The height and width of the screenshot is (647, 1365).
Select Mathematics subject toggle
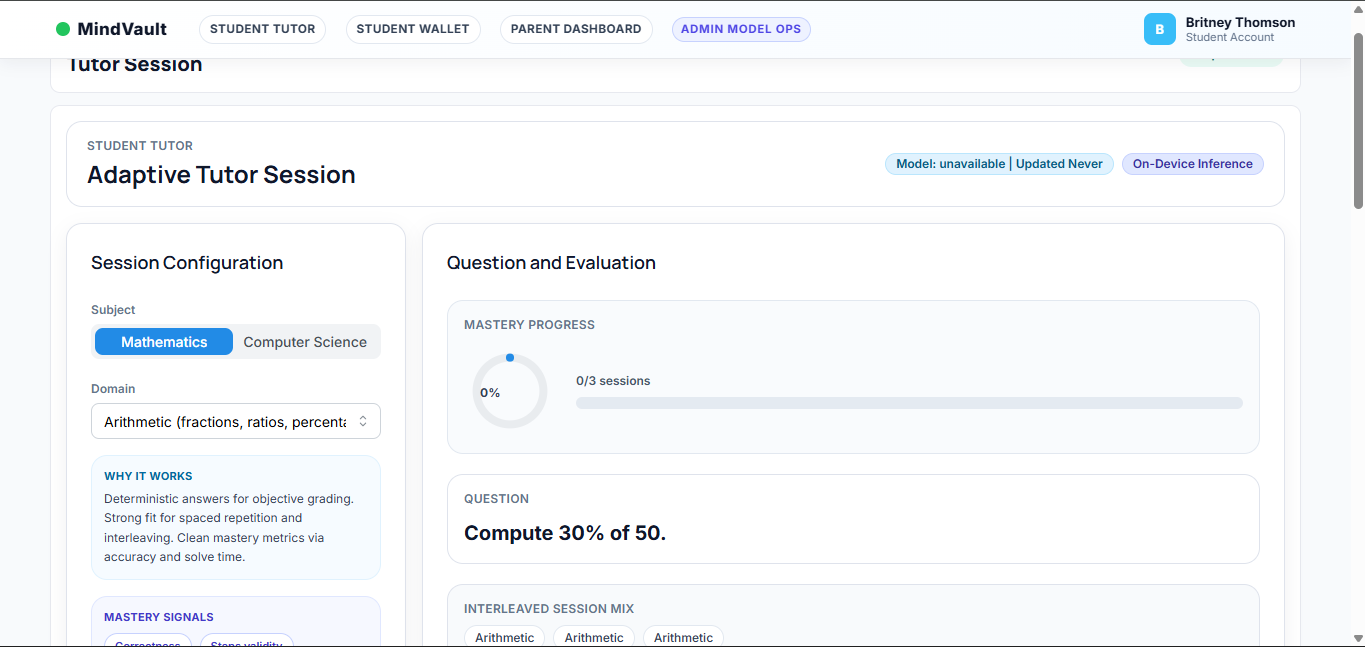tap(164, 342)
